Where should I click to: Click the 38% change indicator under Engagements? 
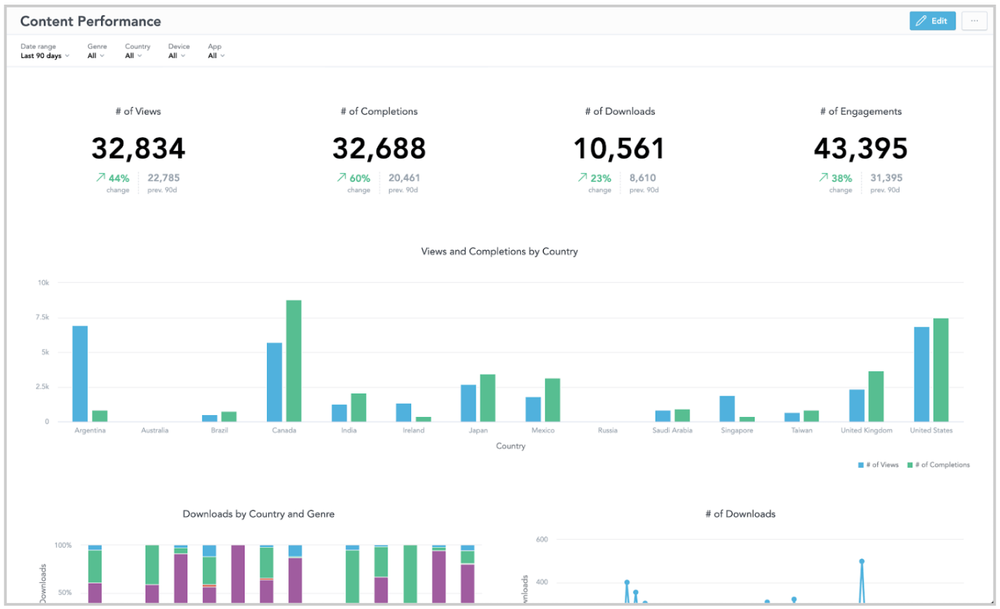tap(835, 179)
